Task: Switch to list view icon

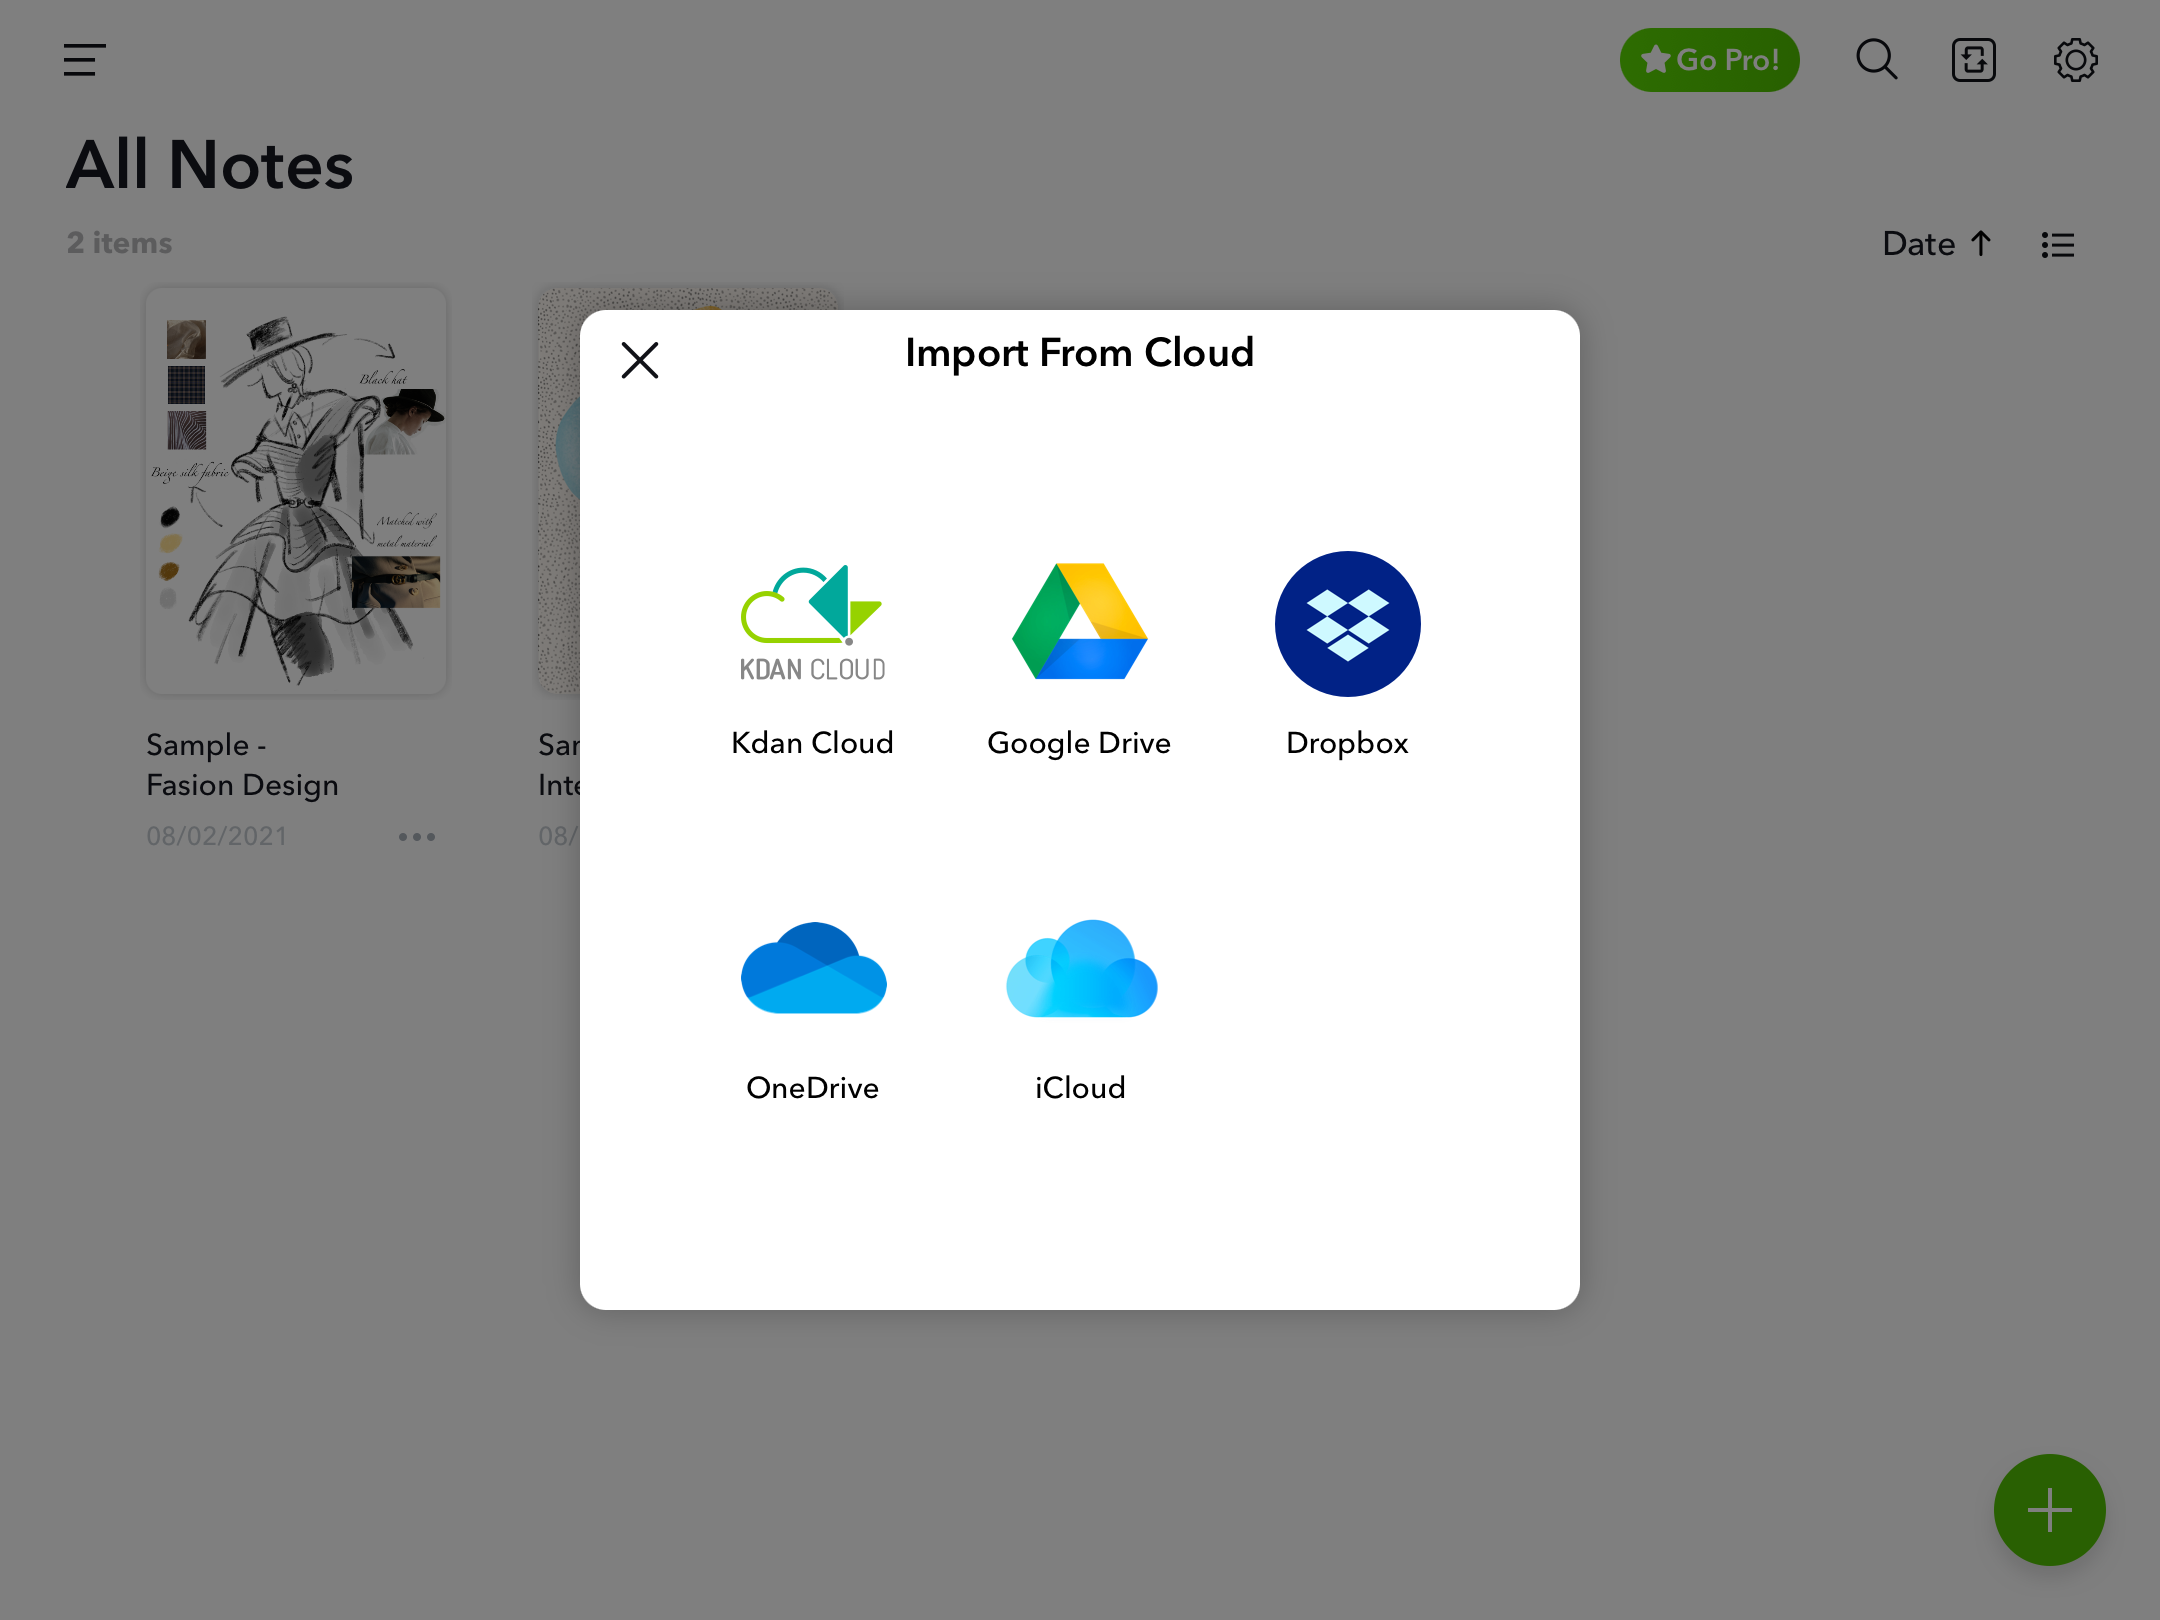Action: click(2058, 245)
